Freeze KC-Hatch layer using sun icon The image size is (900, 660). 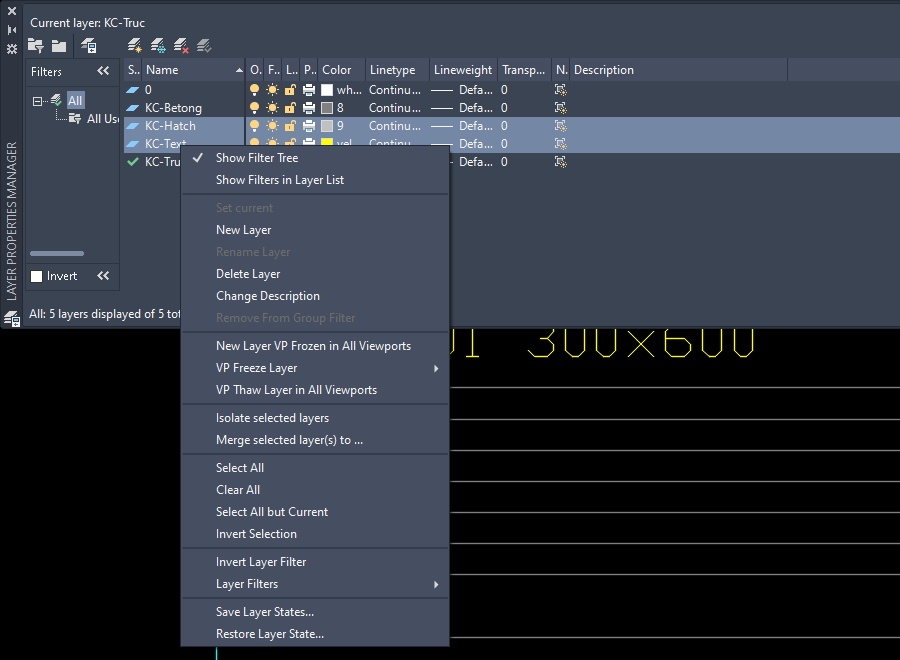click(x=273, y=126)
